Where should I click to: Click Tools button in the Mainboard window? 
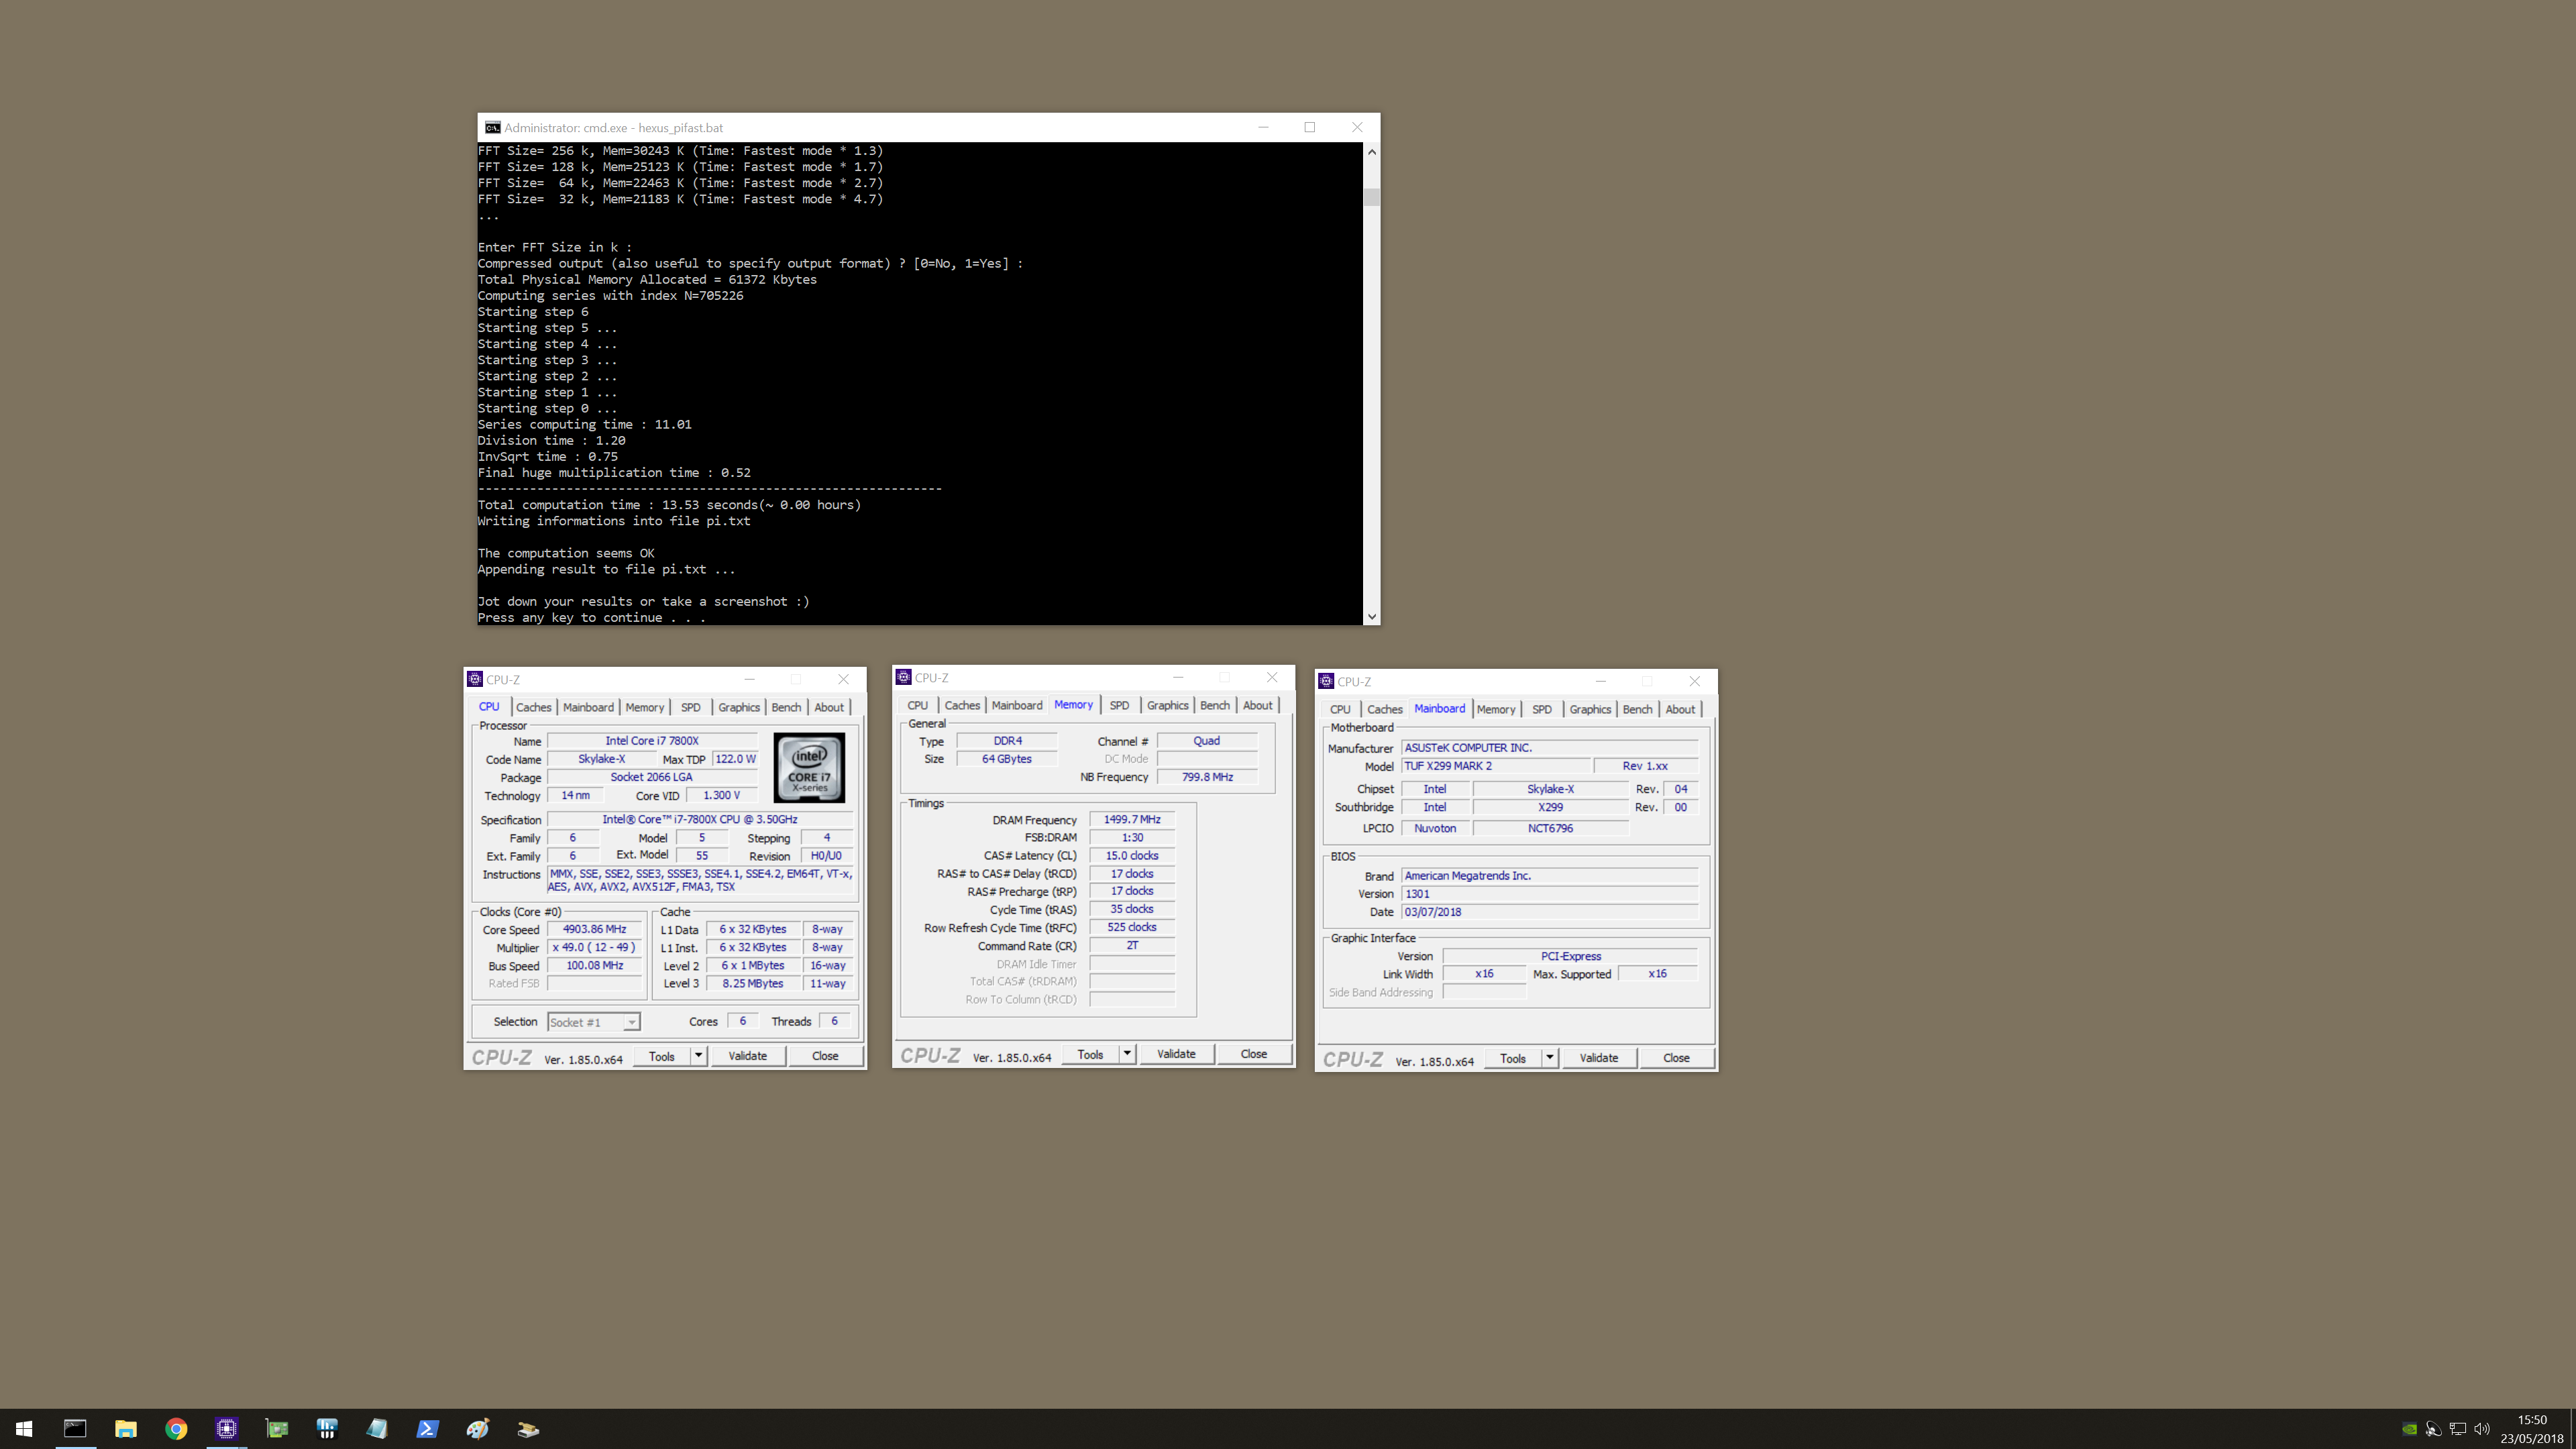tap(1513, 1058)
